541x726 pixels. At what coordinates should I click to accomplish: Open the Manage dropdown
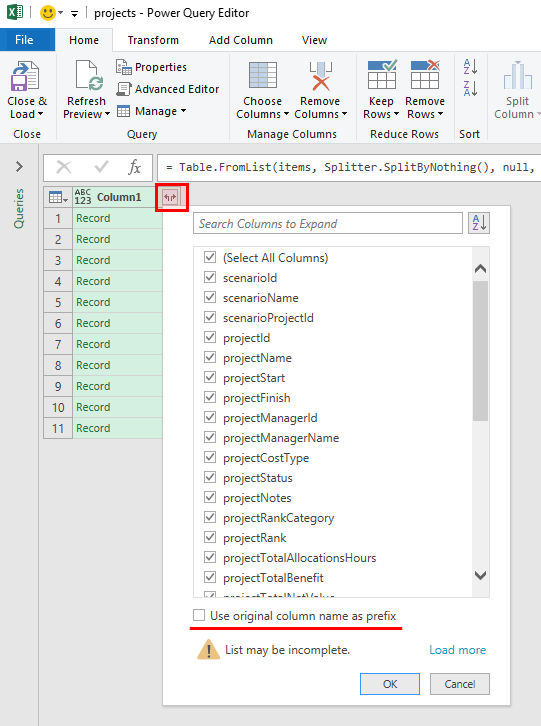(151, 111)
